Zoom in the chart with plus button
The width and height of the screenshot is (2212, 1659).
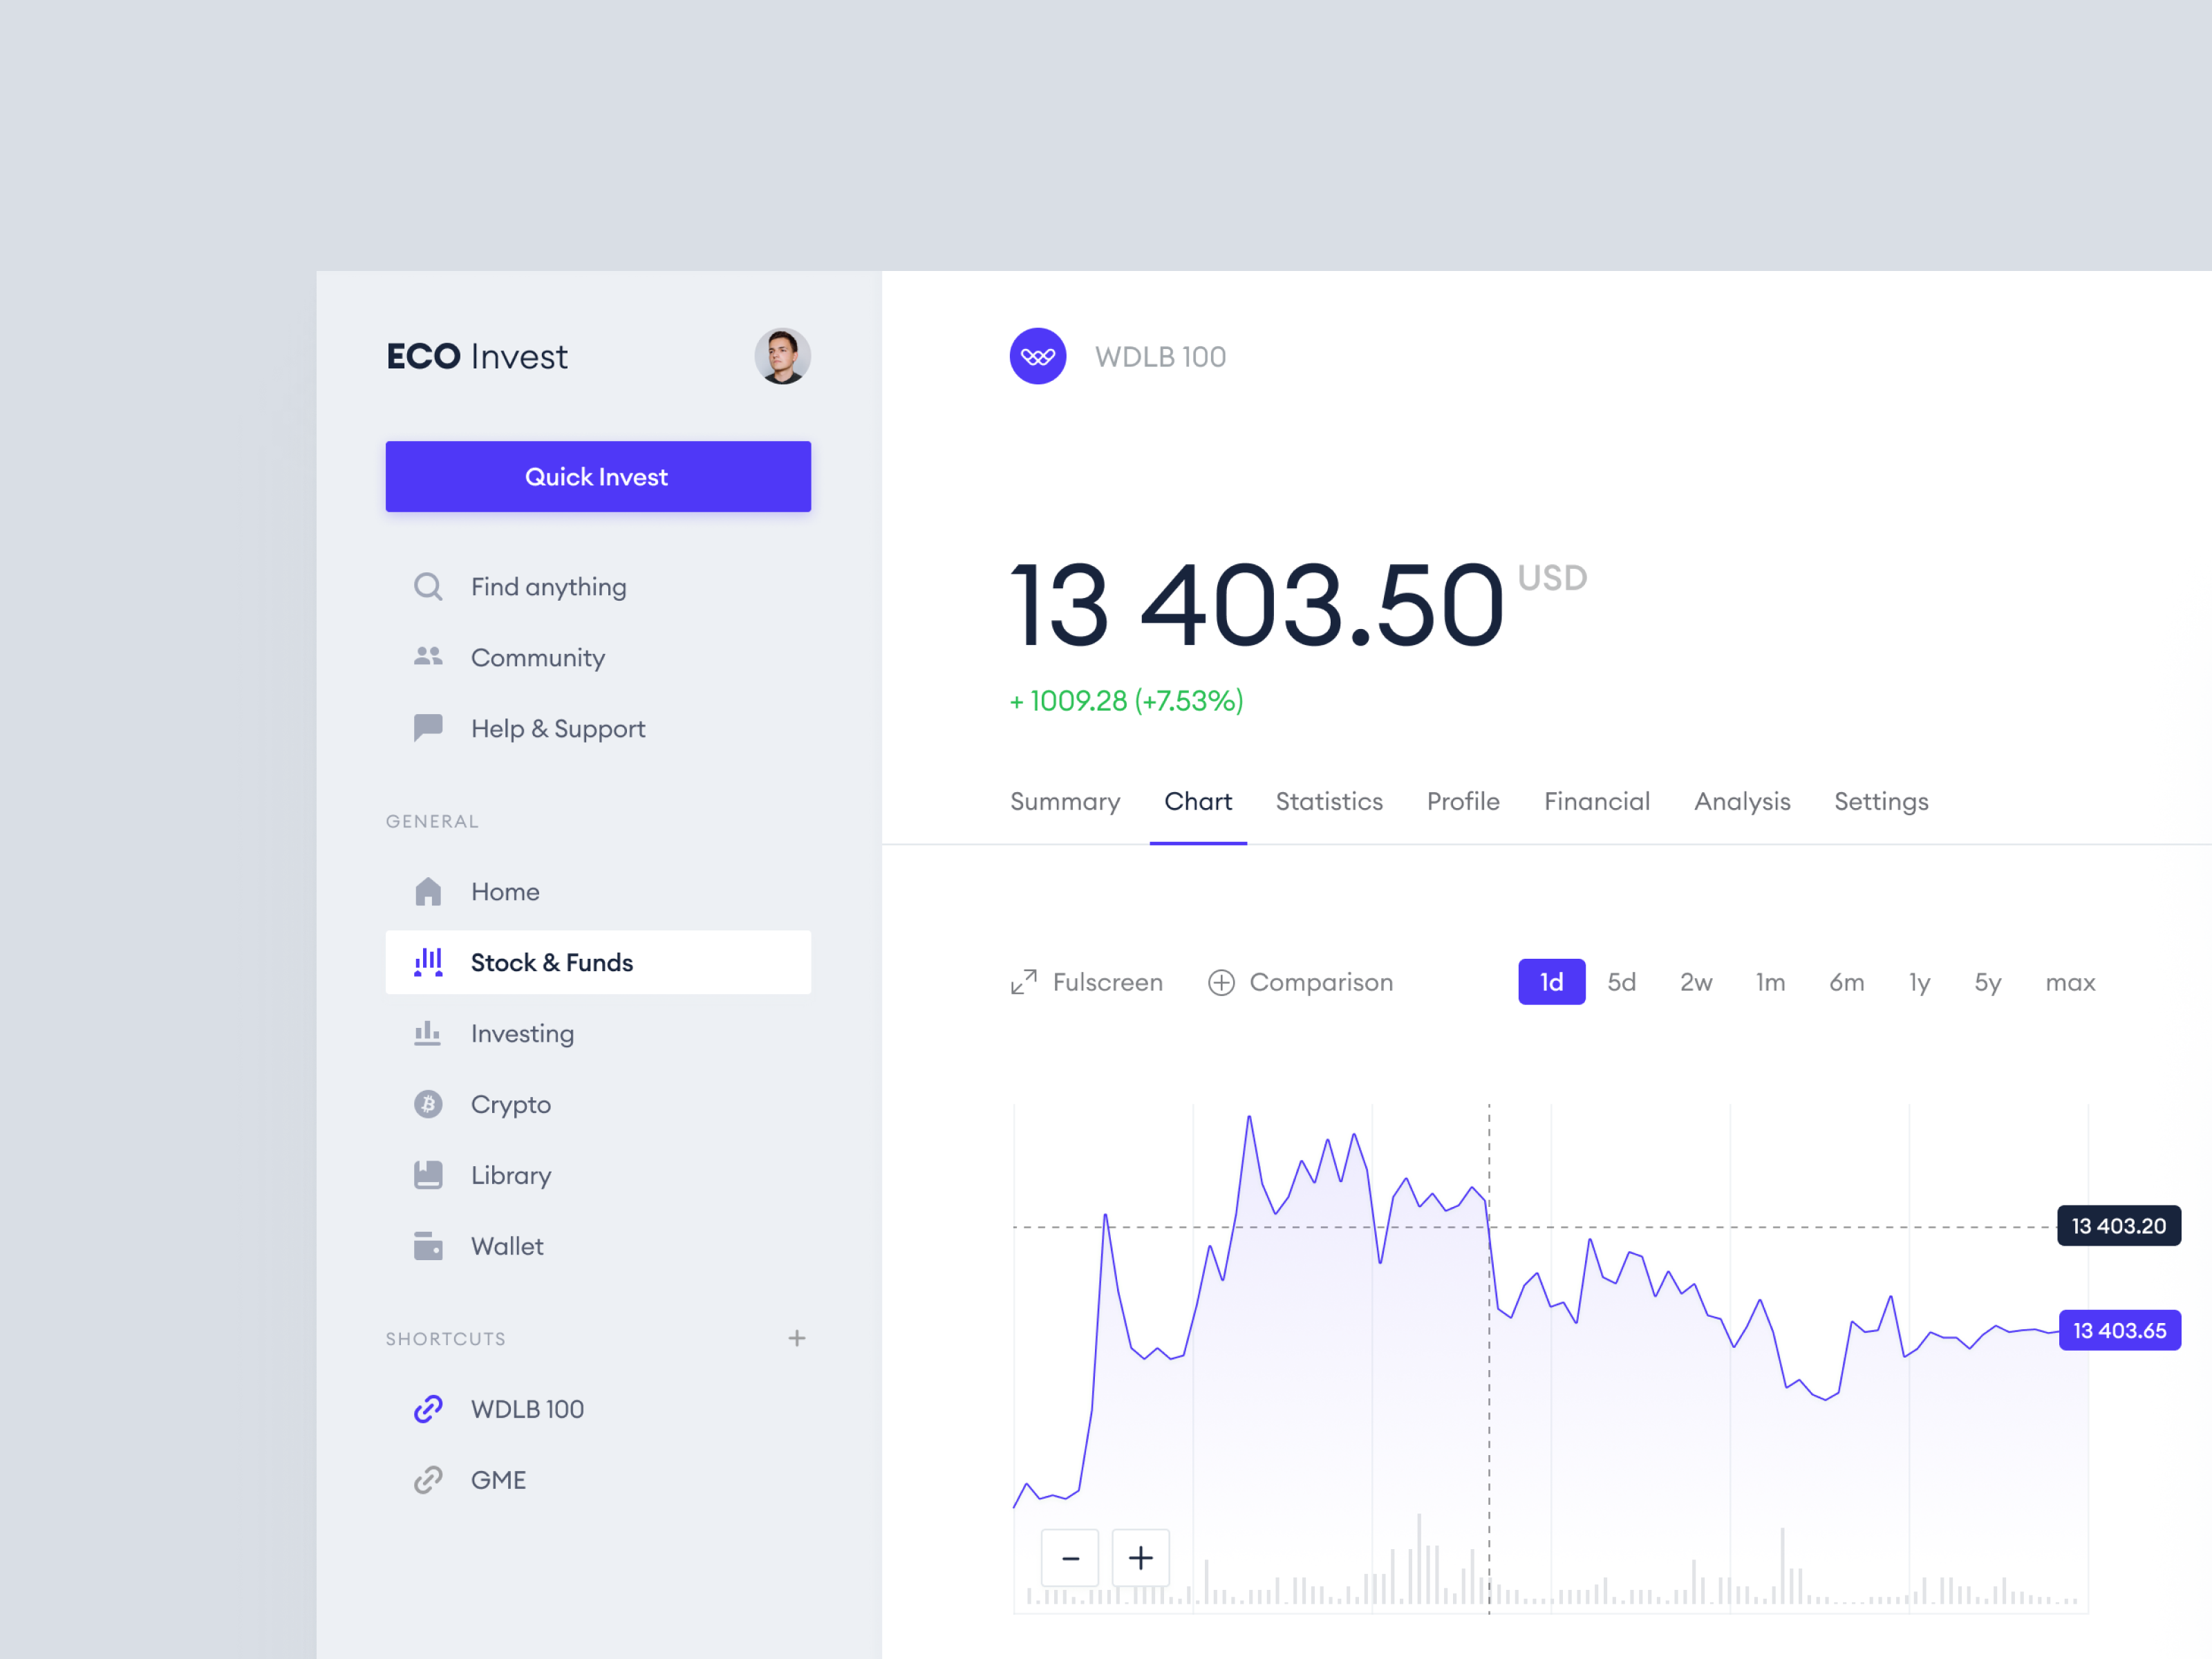(1141, 1558)
